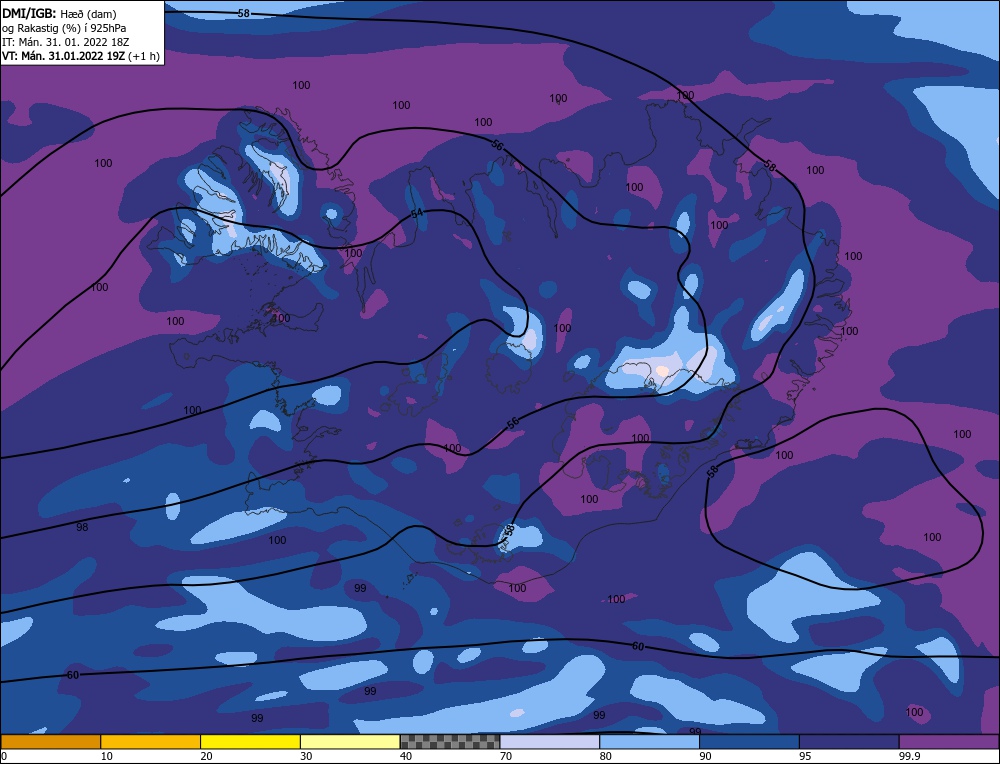Click the dark indigo 95–99.9 legend swatch
This screenshot has width=1000, height=764.
(x=849, y=741)
